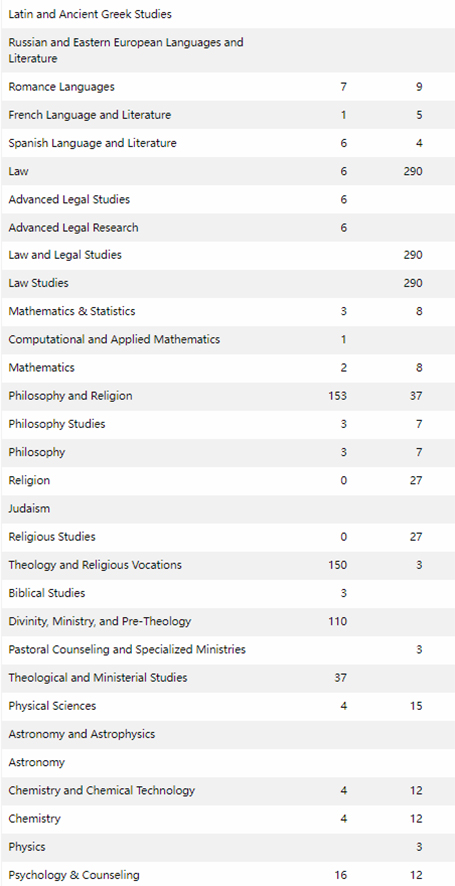Select the Advanced Legal Studies row

pos(228,199)
